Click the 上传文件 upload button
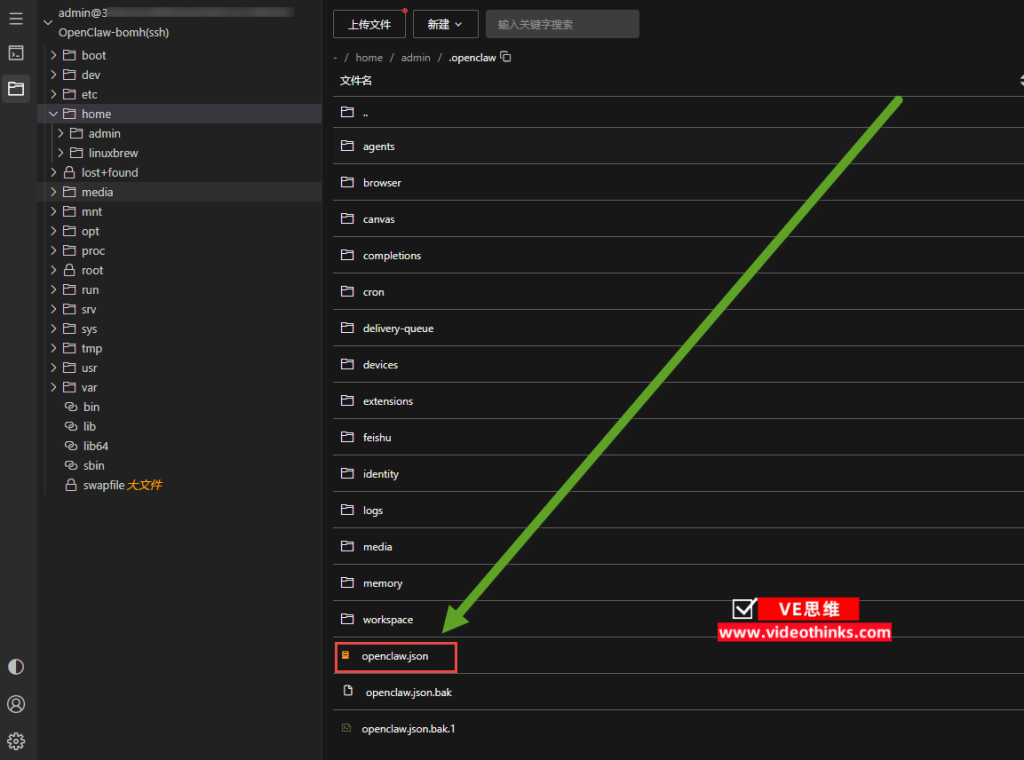This screenshot has width=1024, height=760. coord(369,24)
